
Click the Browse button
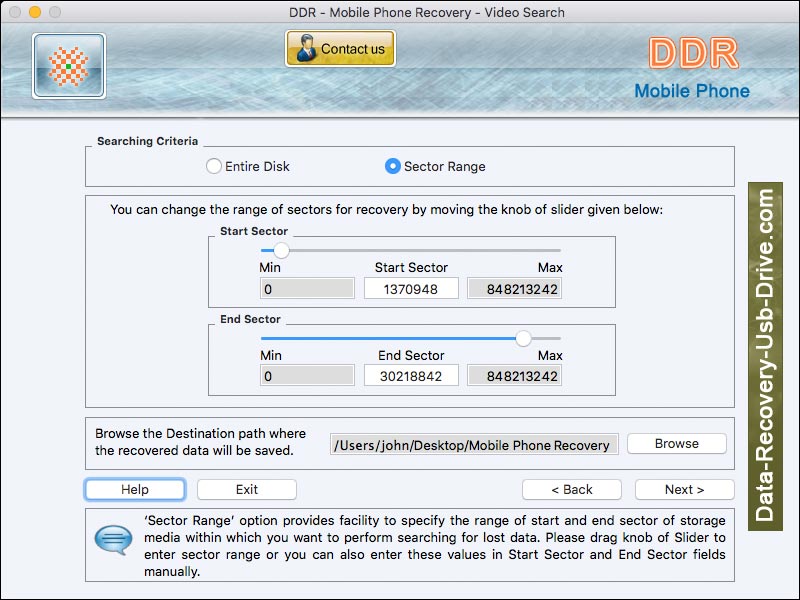coord(676,443)
